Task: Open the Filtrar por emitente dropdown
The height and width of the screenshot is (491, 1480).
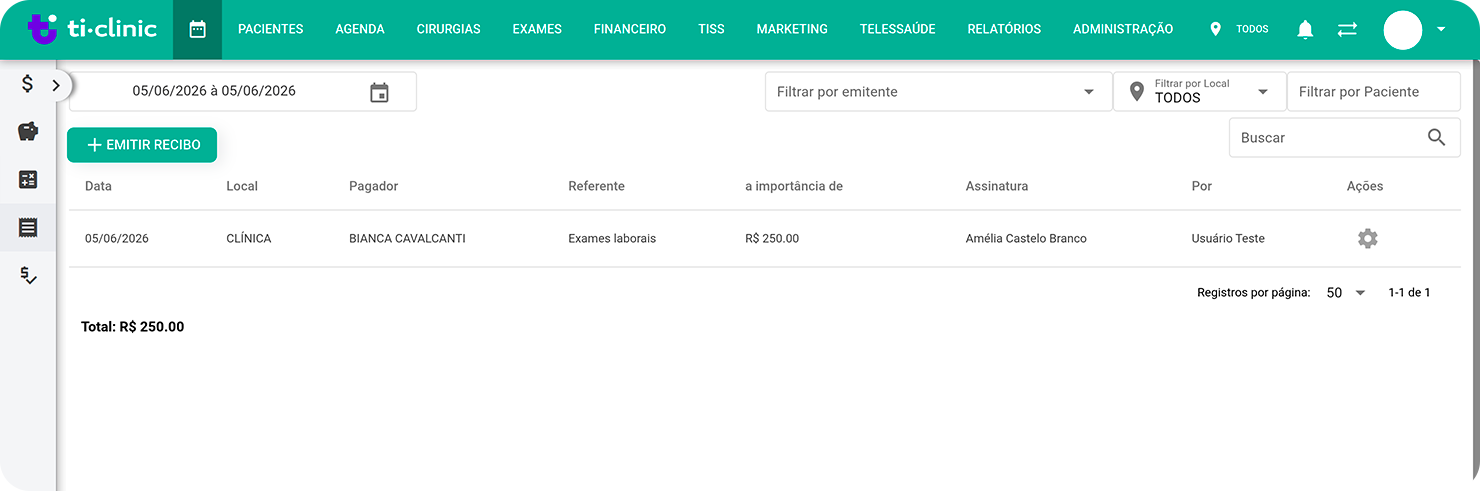Action: click(938, 92)
